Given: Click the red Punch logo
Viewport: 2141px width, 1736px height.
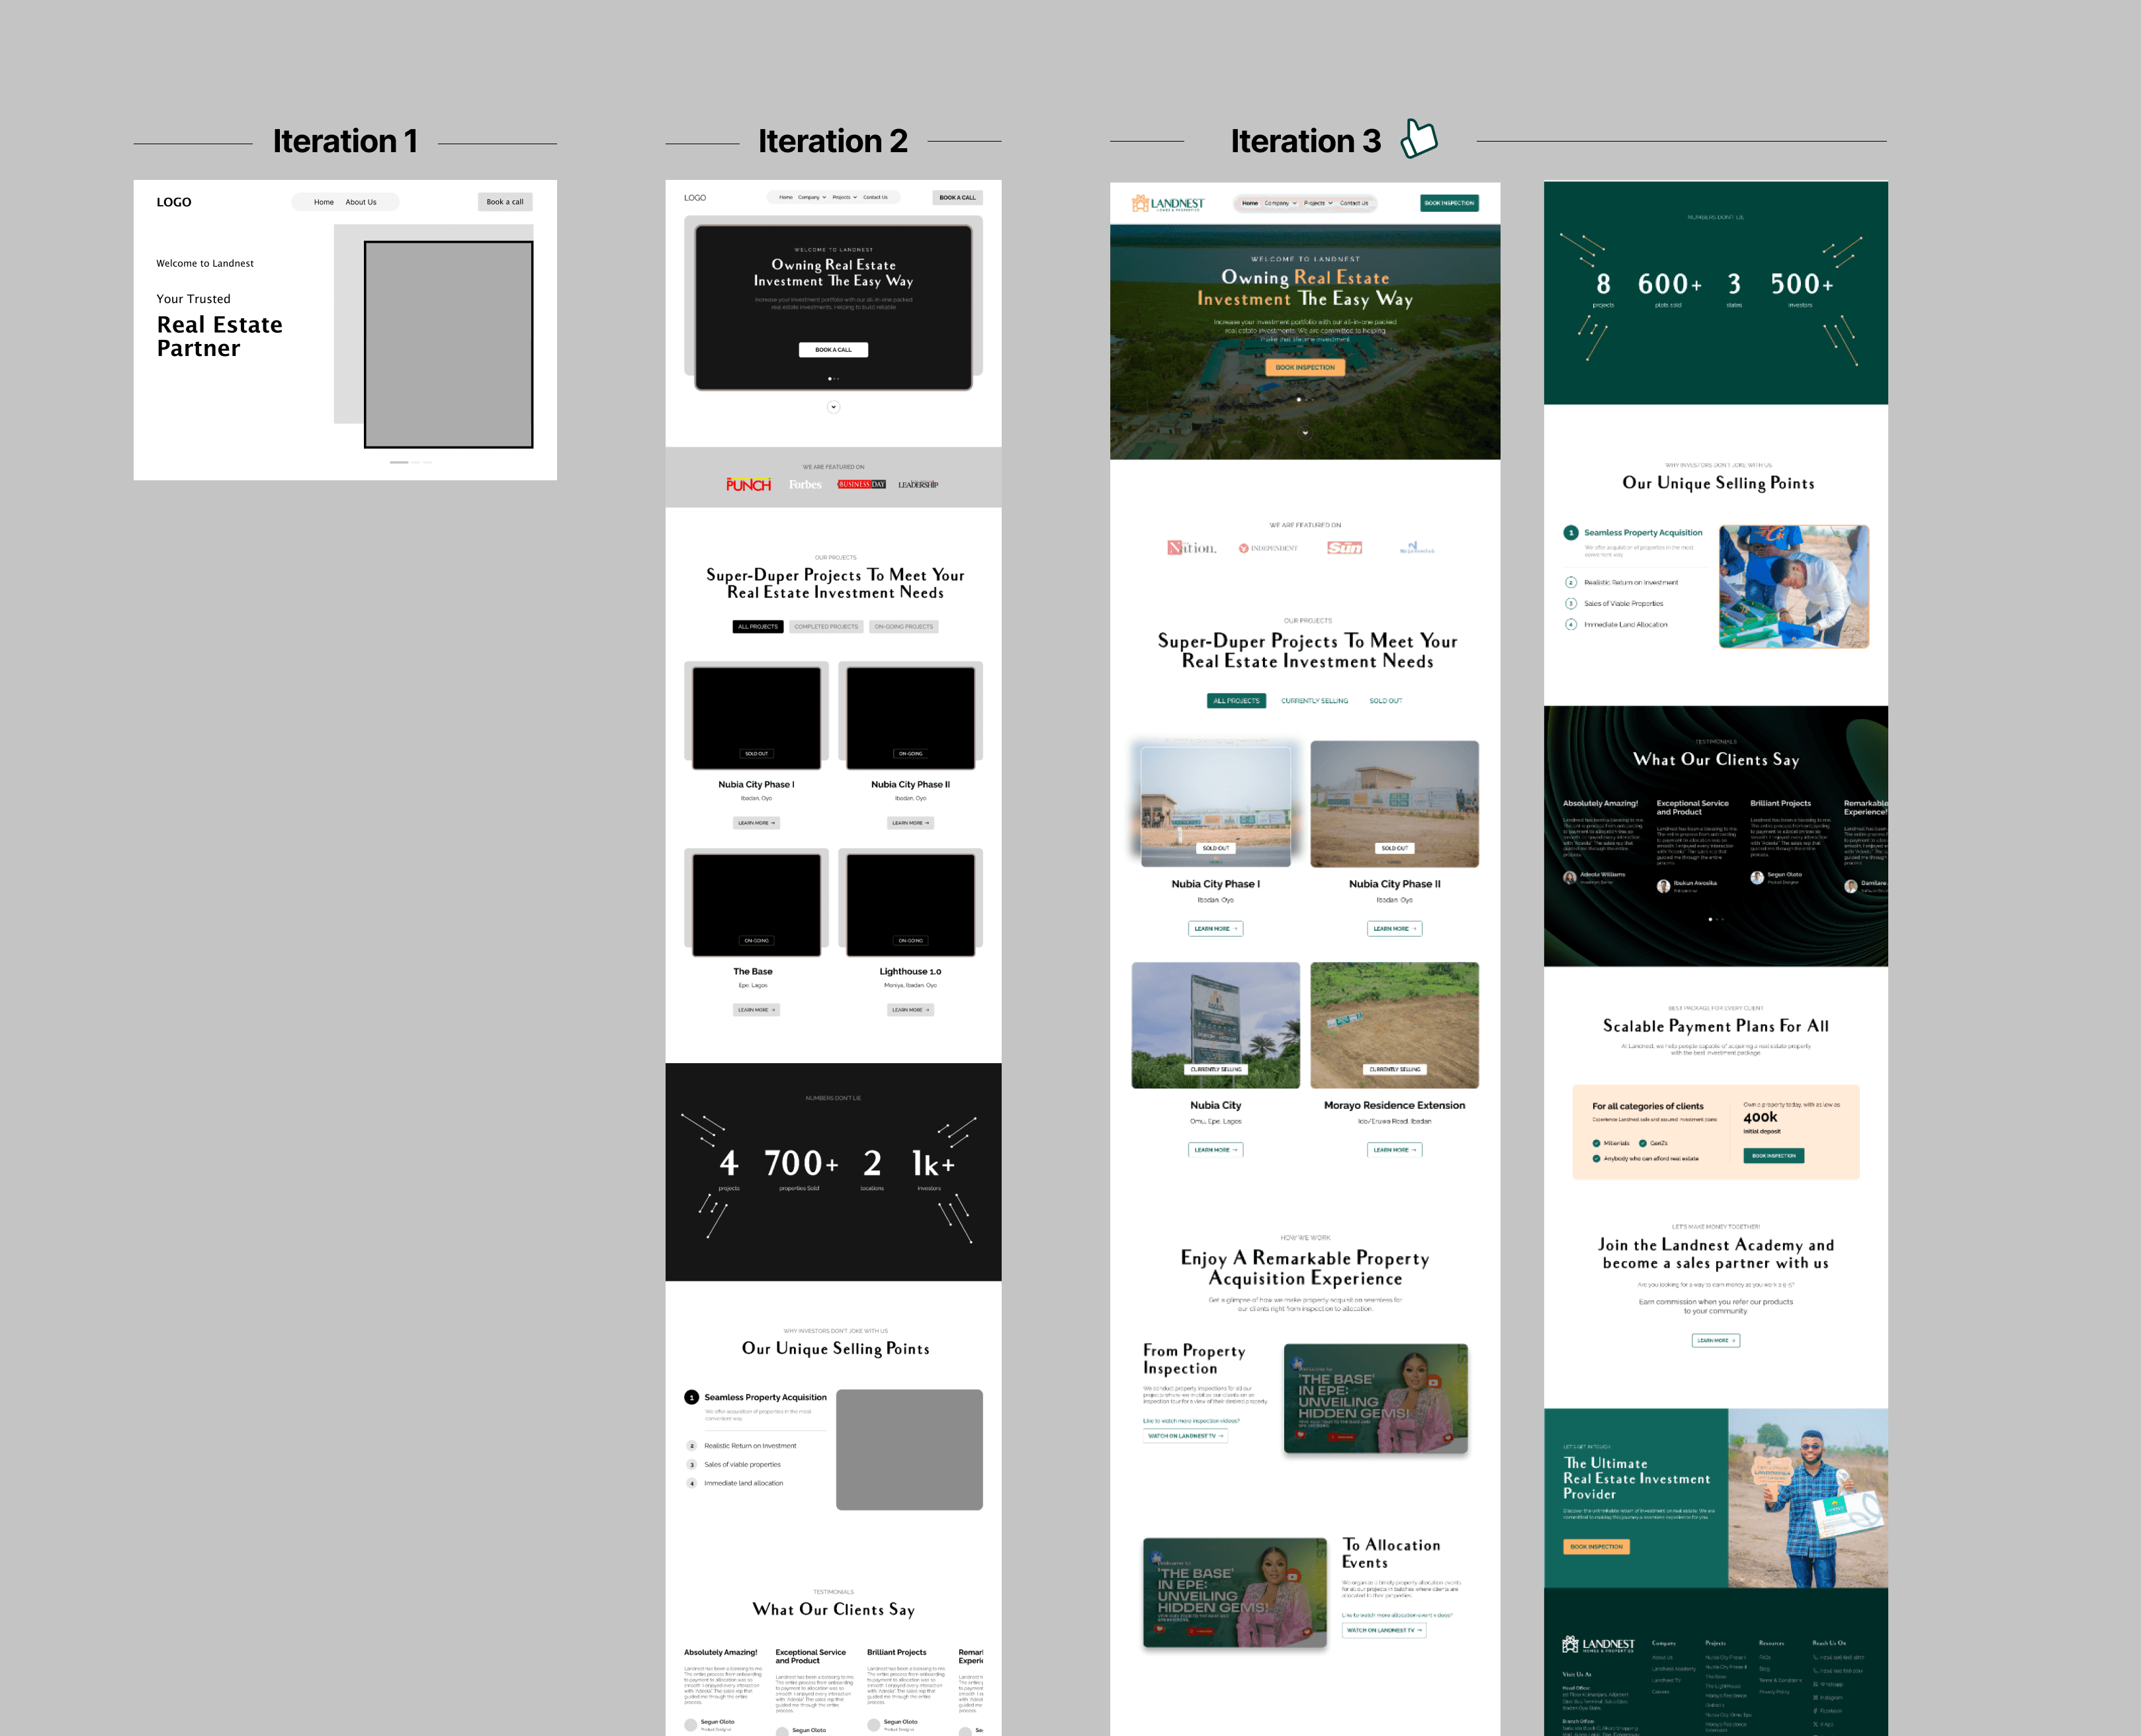Looking at the screenshot, I should point(748,484).
